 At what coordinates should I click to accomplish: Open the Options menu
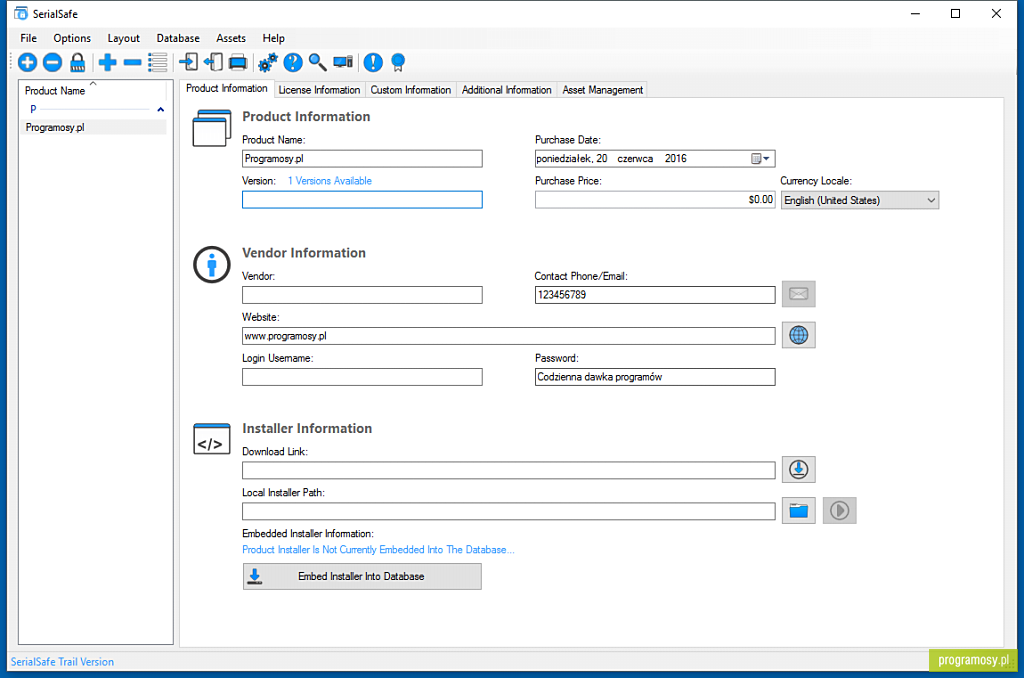[72, 38]
